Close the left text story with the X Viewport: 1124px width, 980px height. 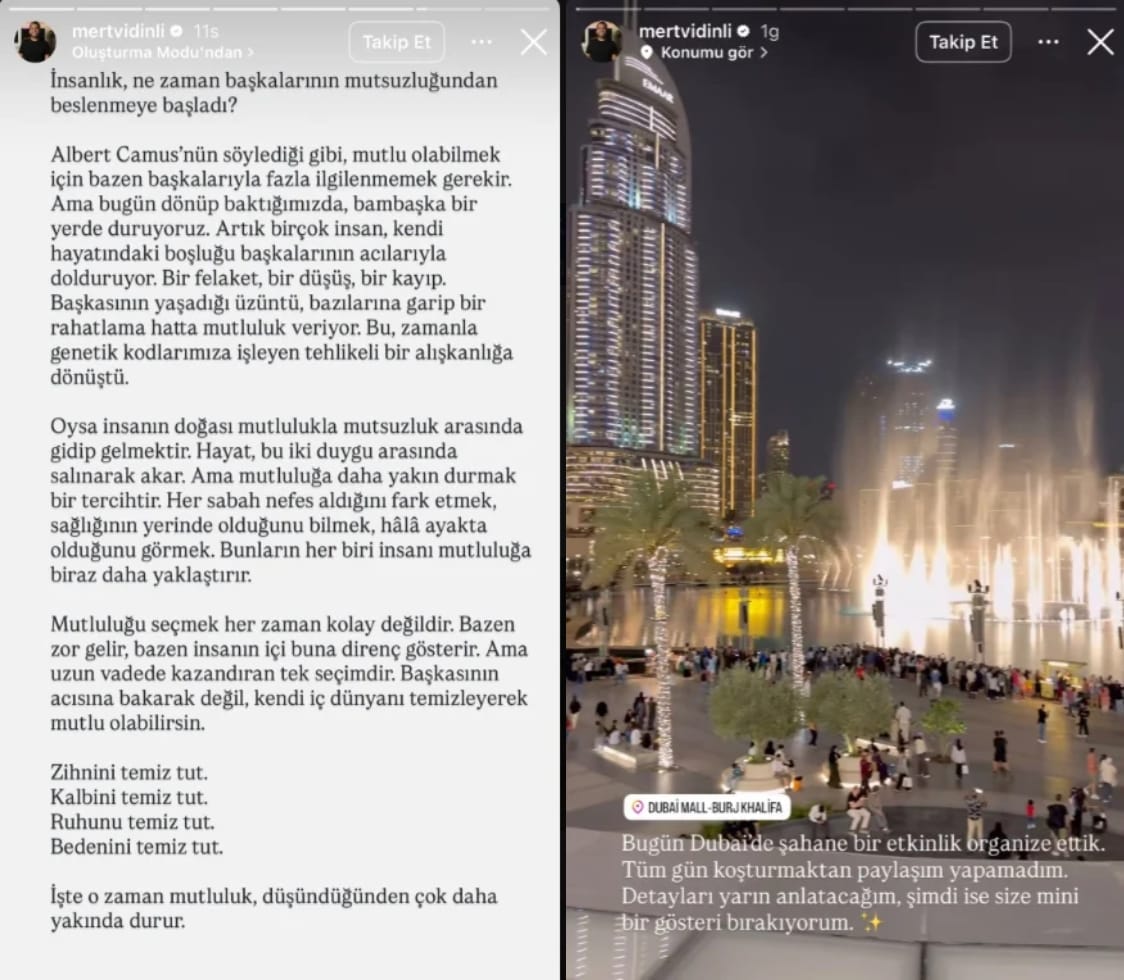point(534,42)
